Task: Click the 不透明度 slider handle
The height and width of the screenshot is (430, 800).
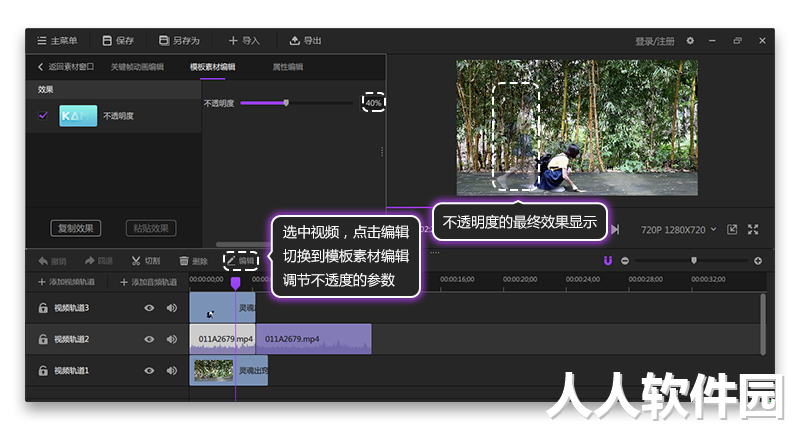Action: coord(286,103)
